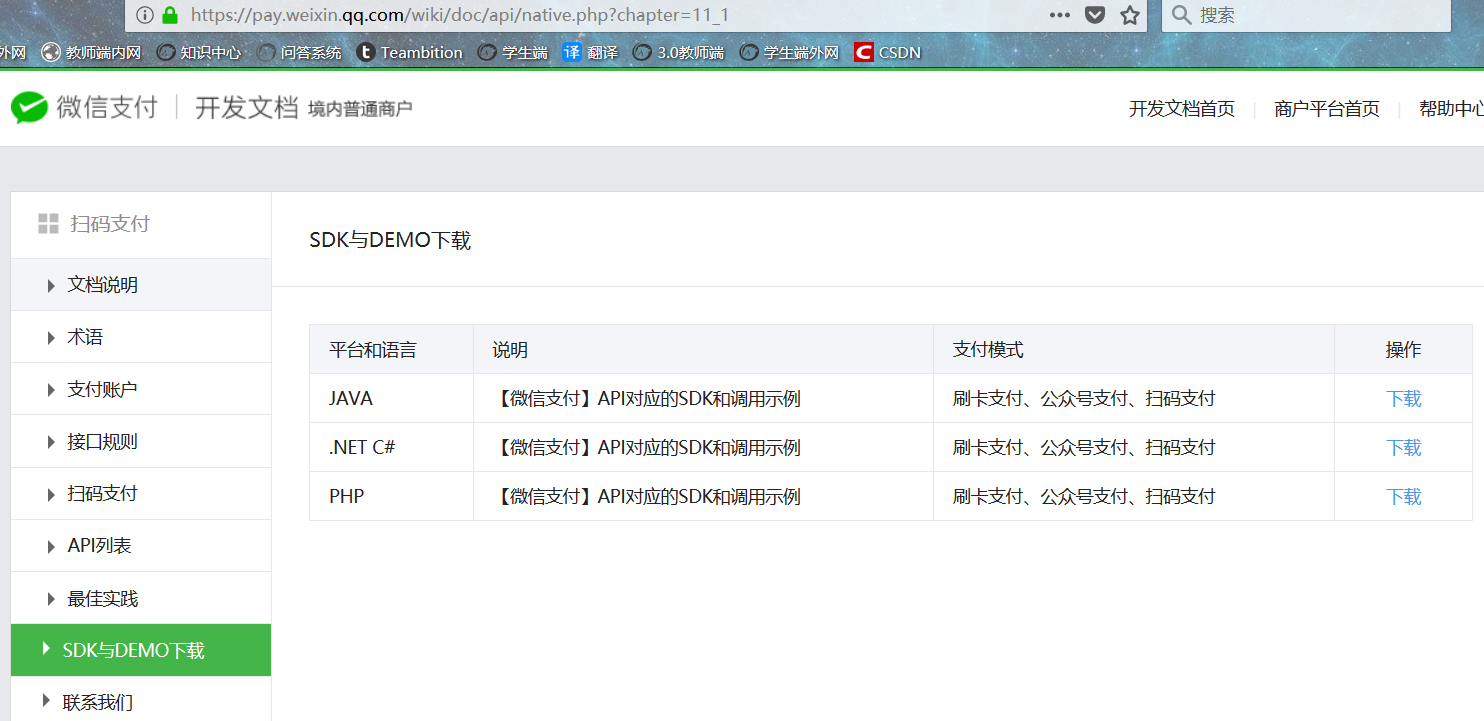Open the 学生端外网 bookmark

pyautogui.click(x=790, y=52)
